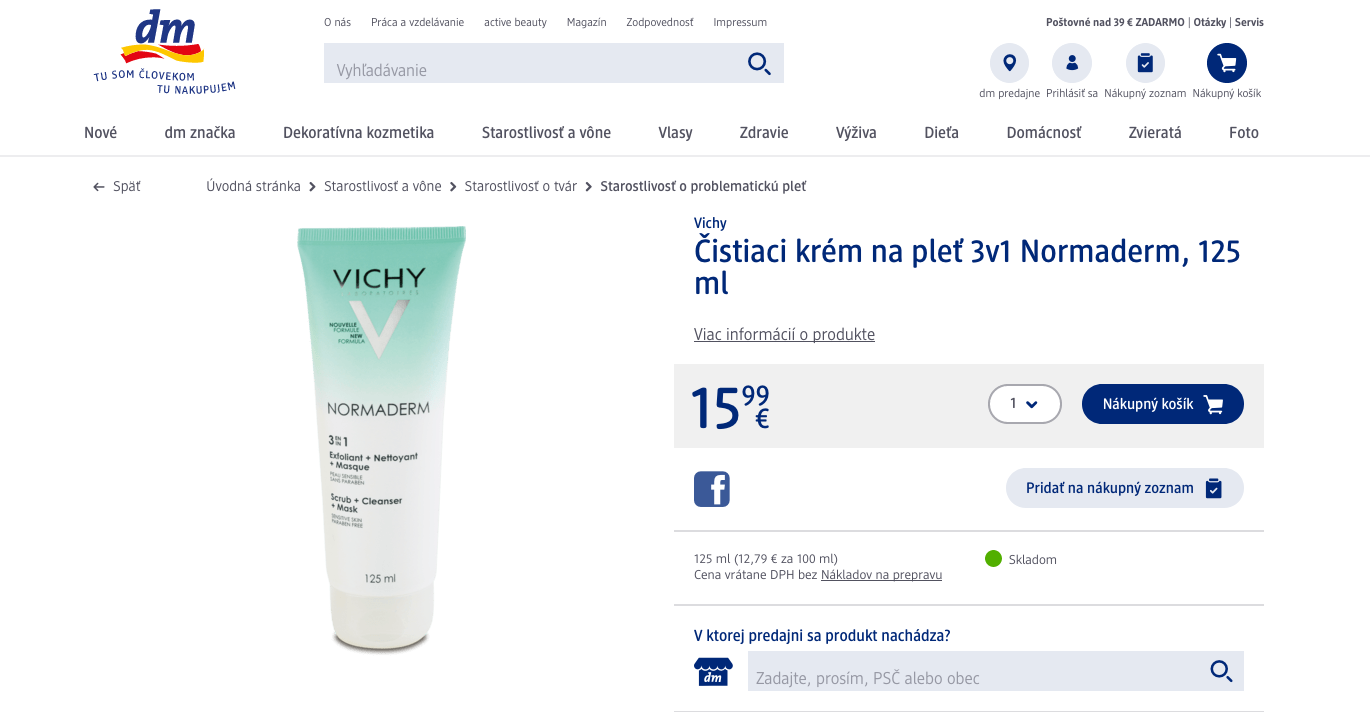Select the Zdravie navigation item
Screen dimensions: 1370x712
coord(764,132)
